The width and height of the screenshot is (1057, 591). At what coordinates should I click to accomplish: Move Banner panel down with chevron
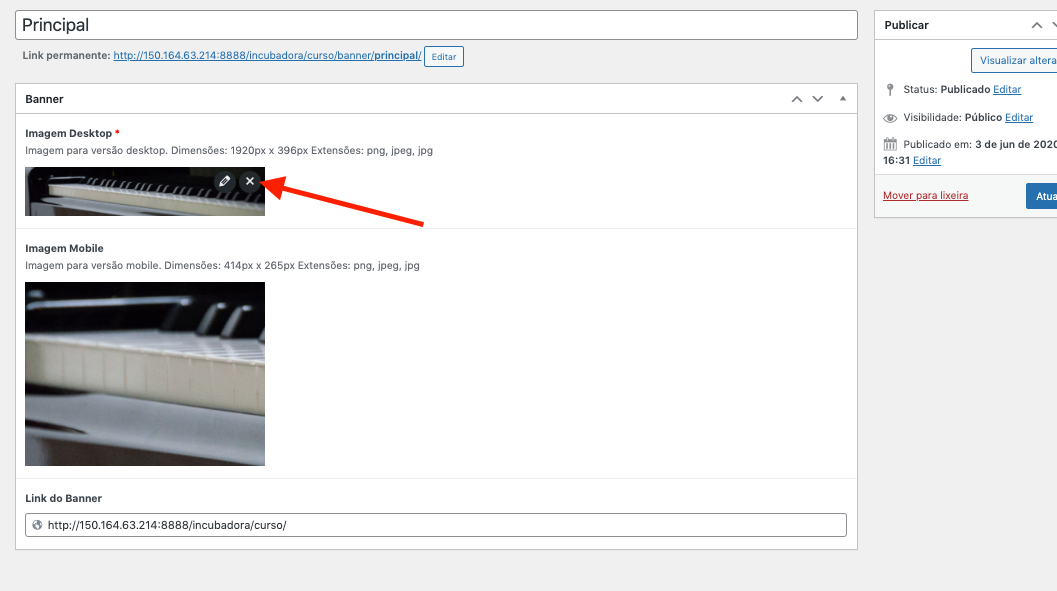pos(818,99)
